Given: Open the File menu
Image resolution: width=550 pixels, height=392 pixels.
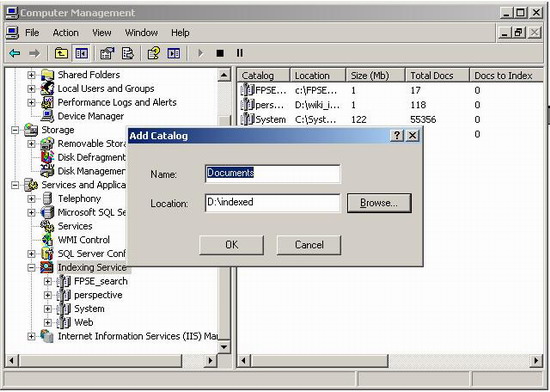Looking at the screenshot, I should [32, 33].
